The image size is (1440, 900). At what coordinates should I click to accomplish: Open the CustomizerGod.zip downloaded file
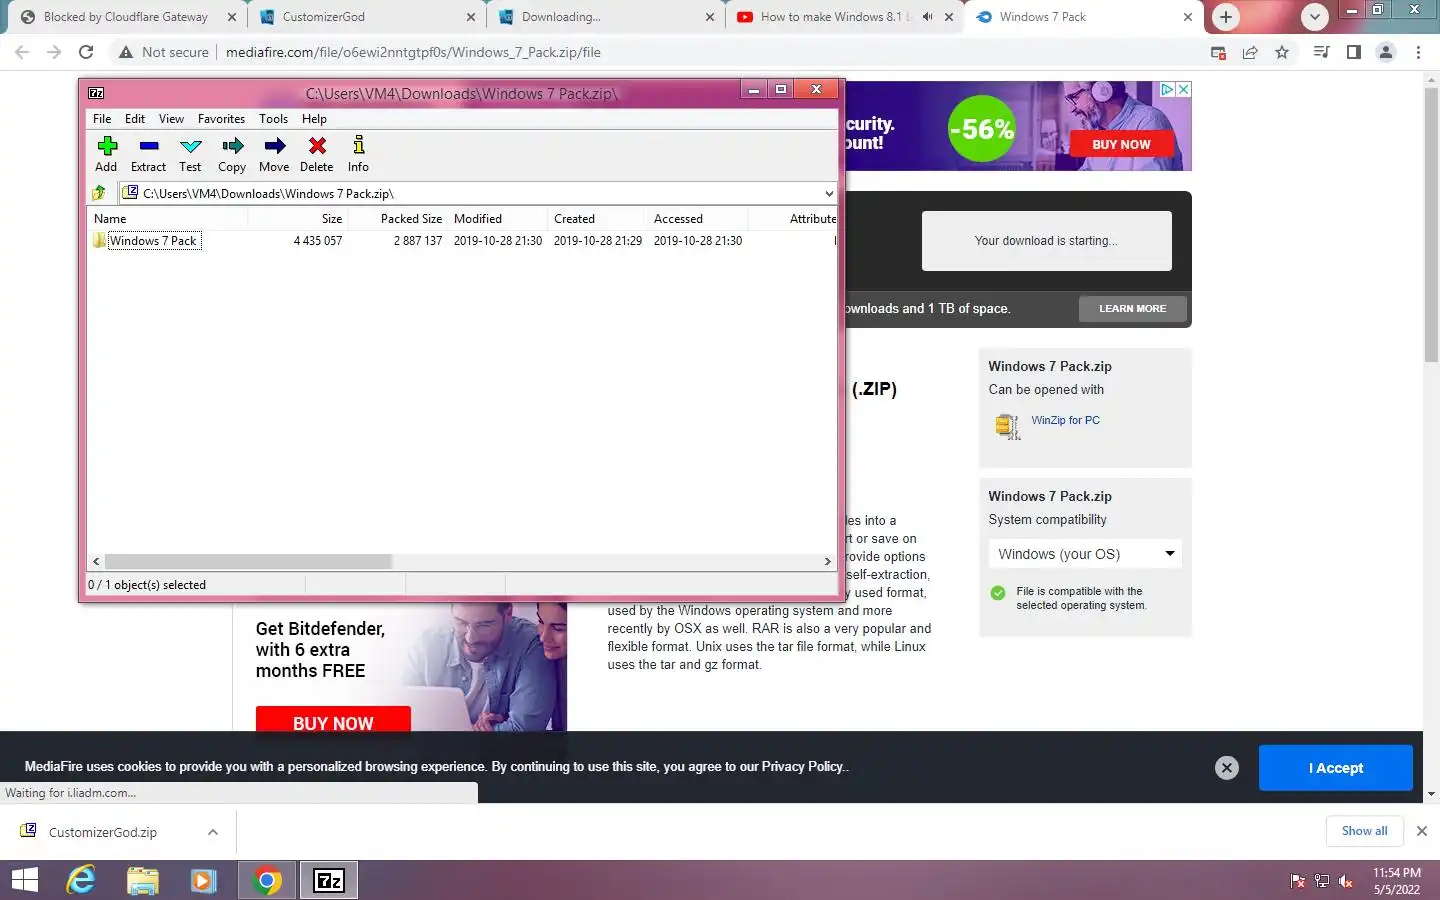click(x=103, y=832)
